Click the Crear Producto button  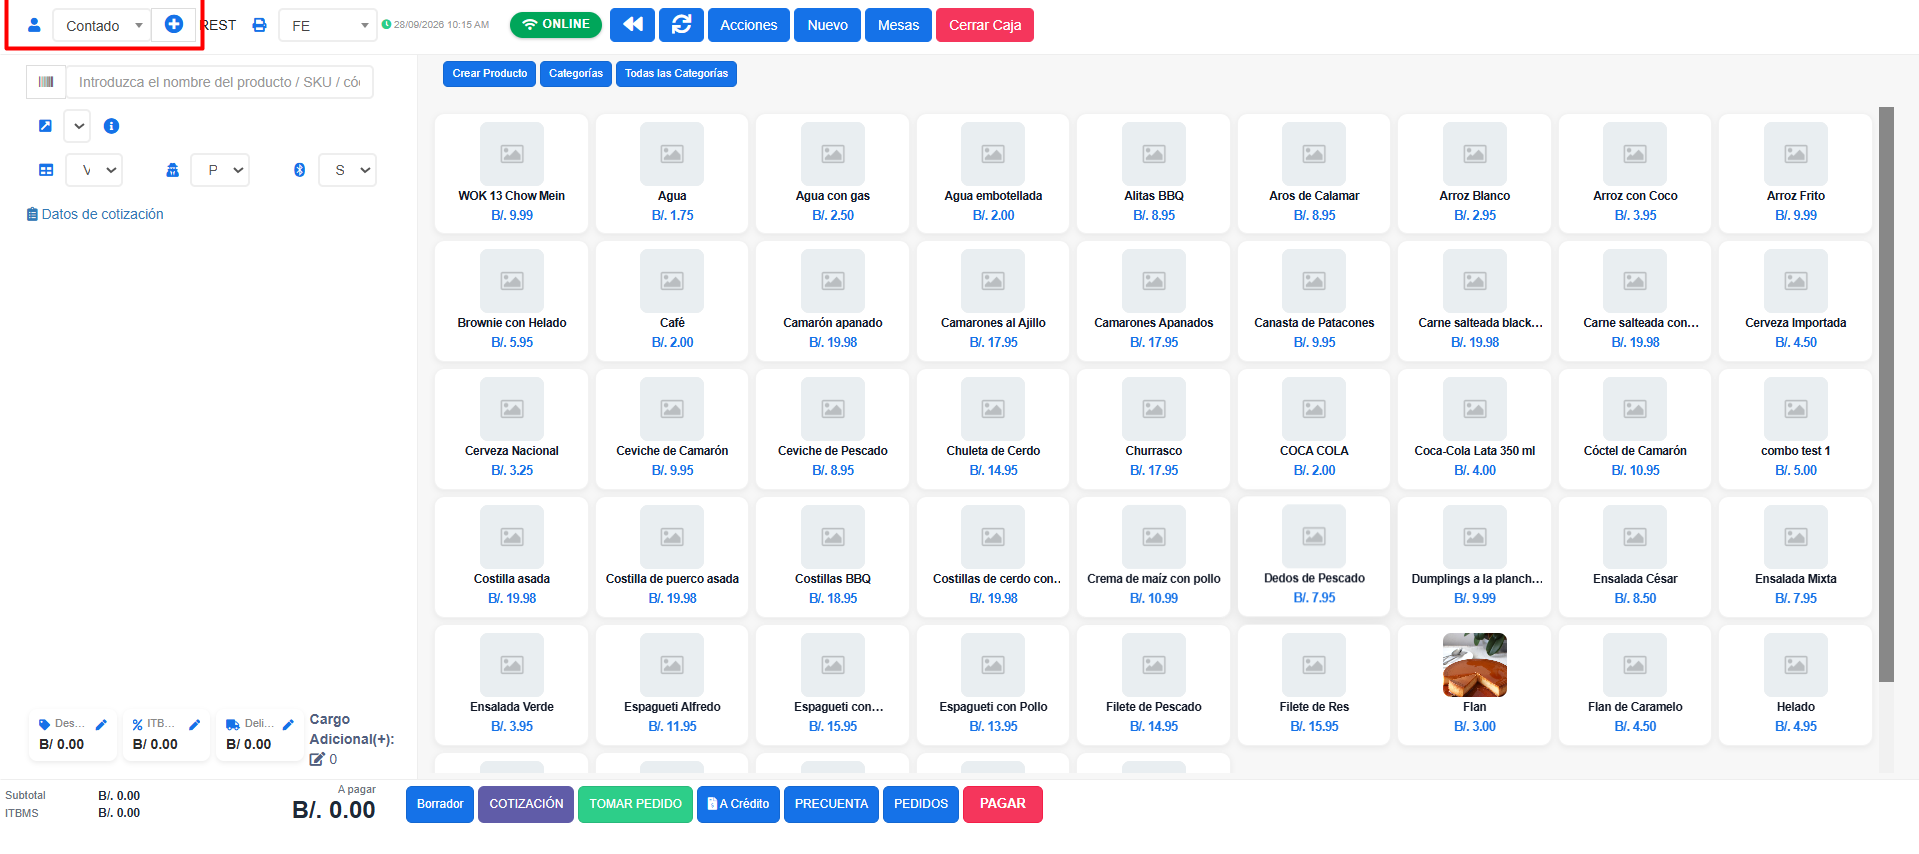pyautogui.click(x=490, y=74)
